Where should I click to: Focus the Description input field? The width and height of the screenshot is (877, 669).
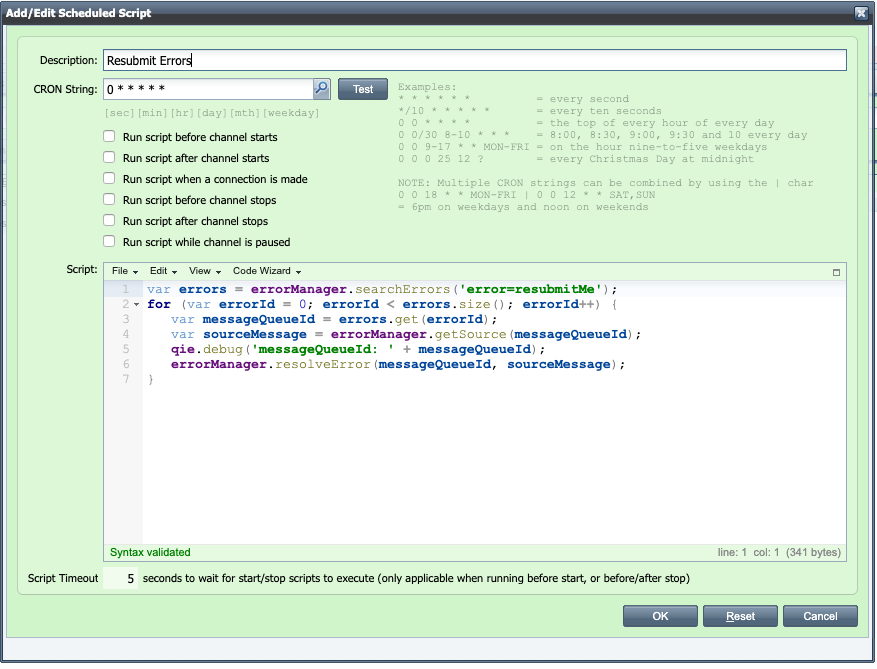click(474, 60)
